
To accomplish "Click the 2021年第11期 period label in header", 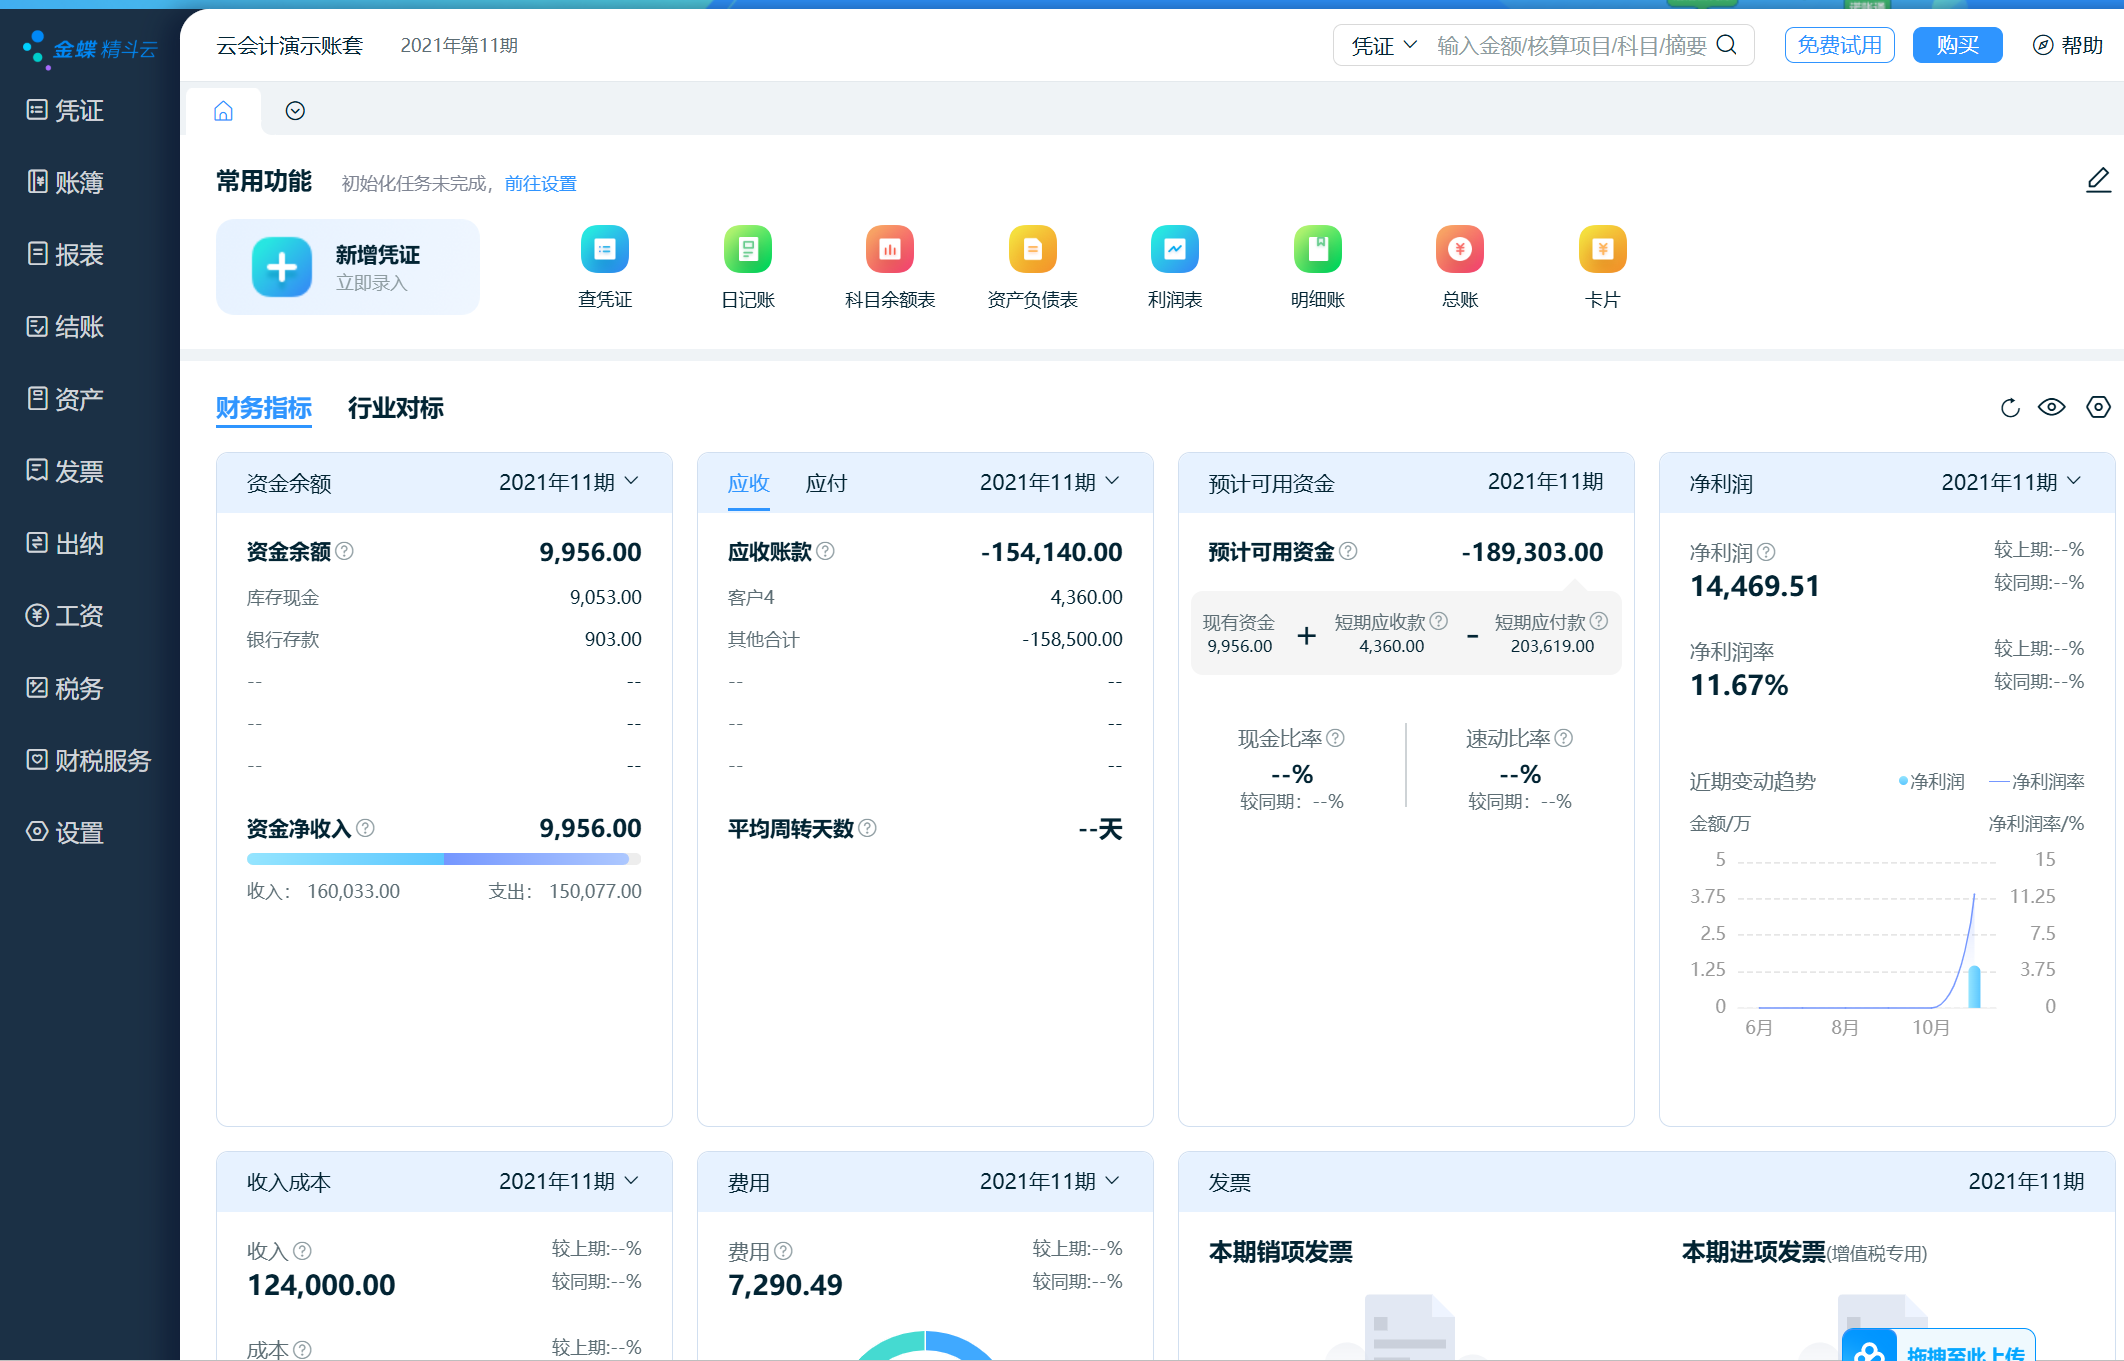I will pos(459,46).
